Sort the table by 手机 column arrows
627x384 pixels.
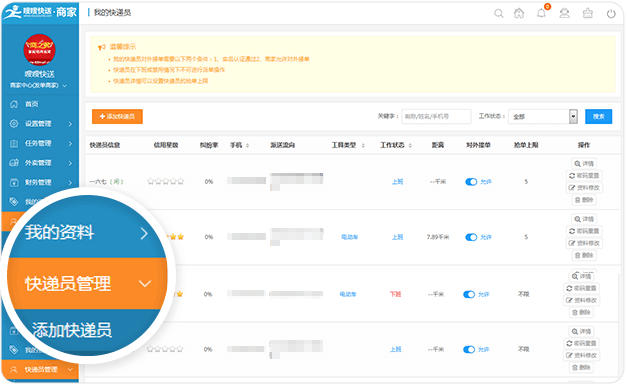click(248, 146)
